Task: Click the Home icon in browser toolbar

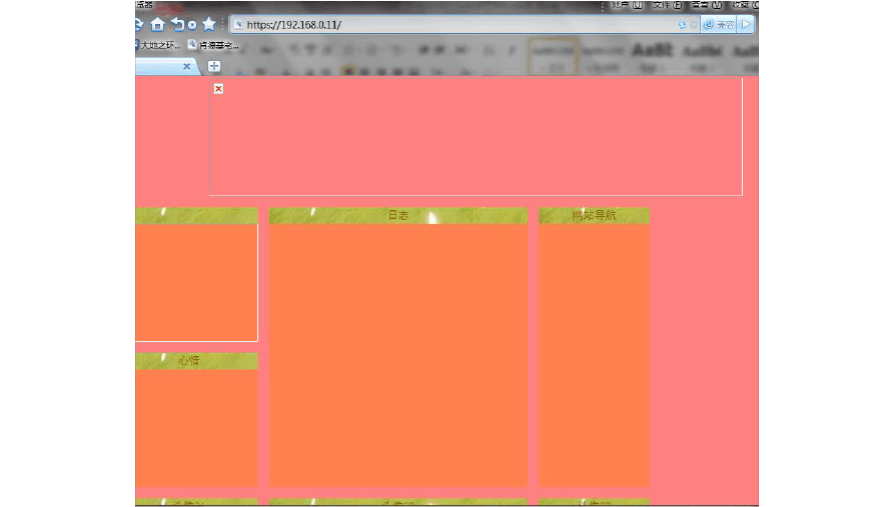Action: 157,24
